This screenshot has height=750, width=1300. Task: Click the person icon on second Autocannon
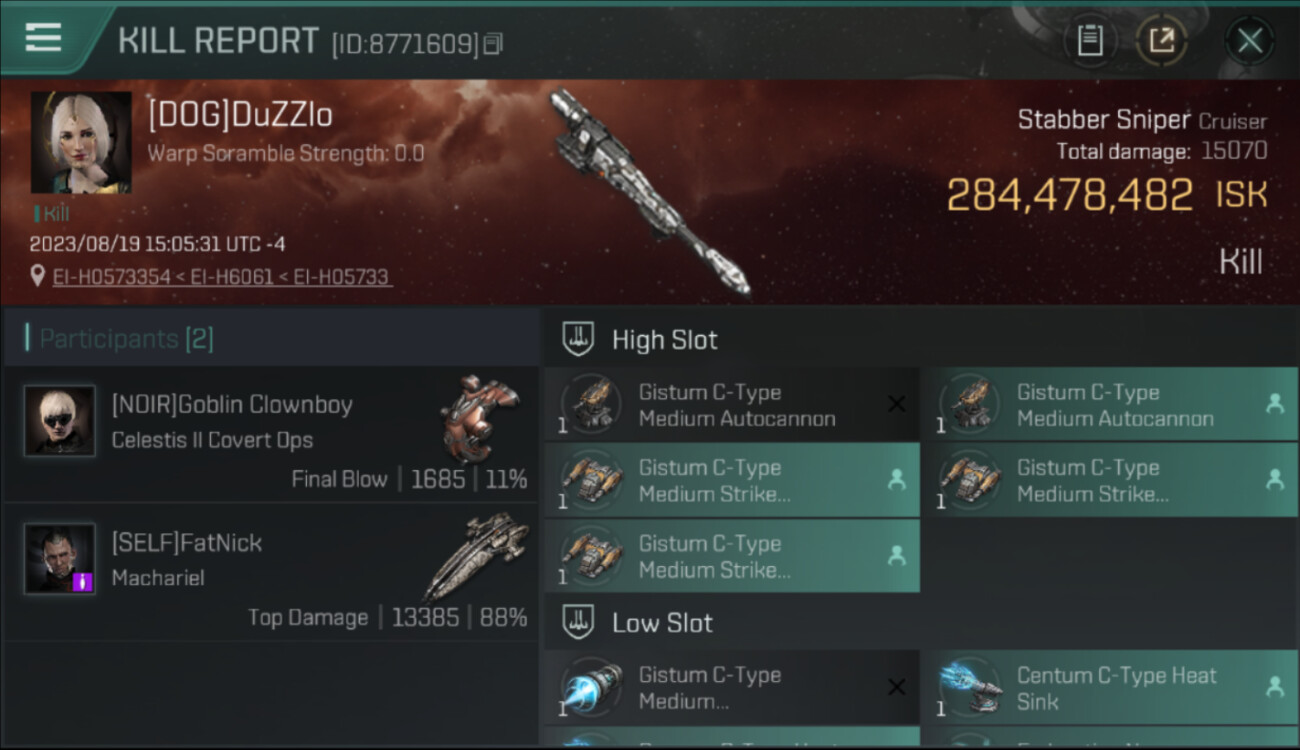[1274, 403]
